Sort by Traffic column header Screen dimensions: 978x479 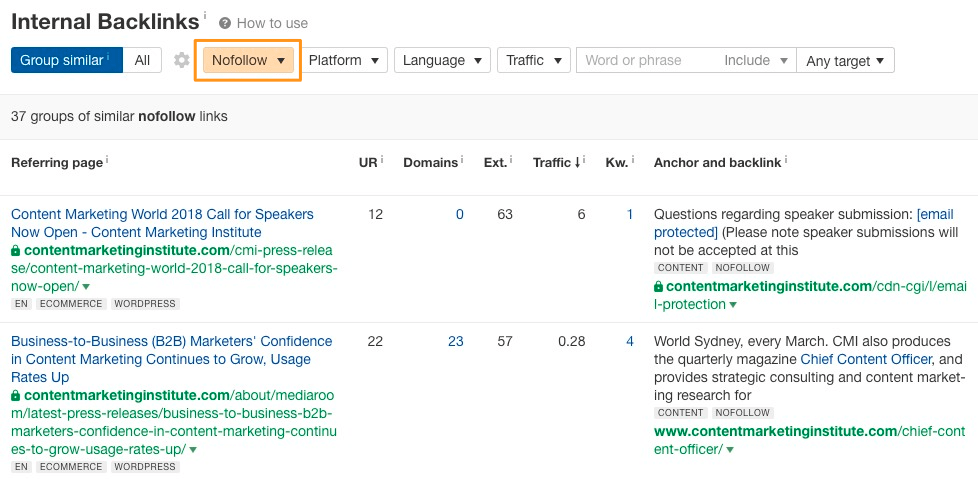point(556,163)
